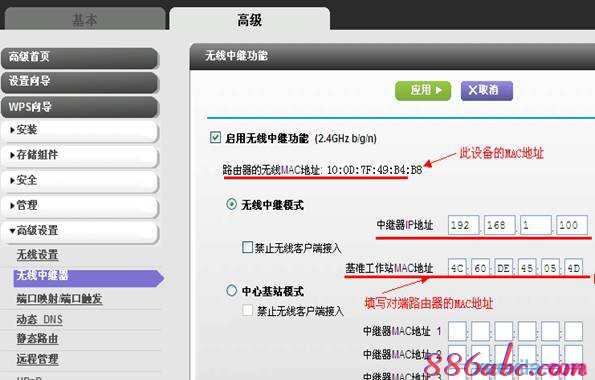Click base station MAC field DE
The image size is (595, 380).
point(504,268)
